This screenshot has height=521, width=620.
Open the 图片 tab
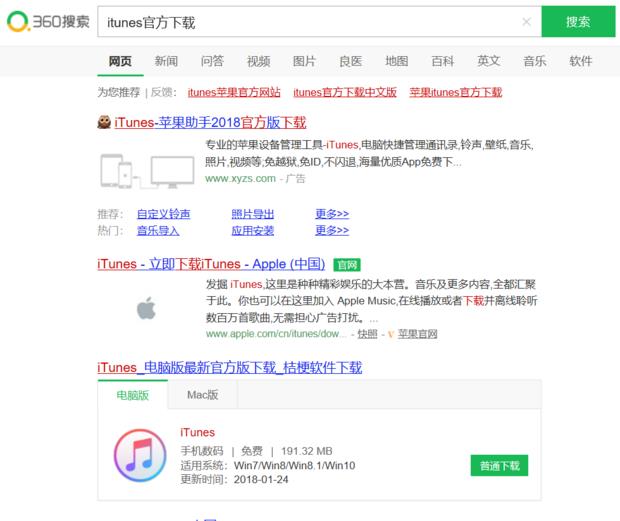pyautogui.click(x=304, y=61)
